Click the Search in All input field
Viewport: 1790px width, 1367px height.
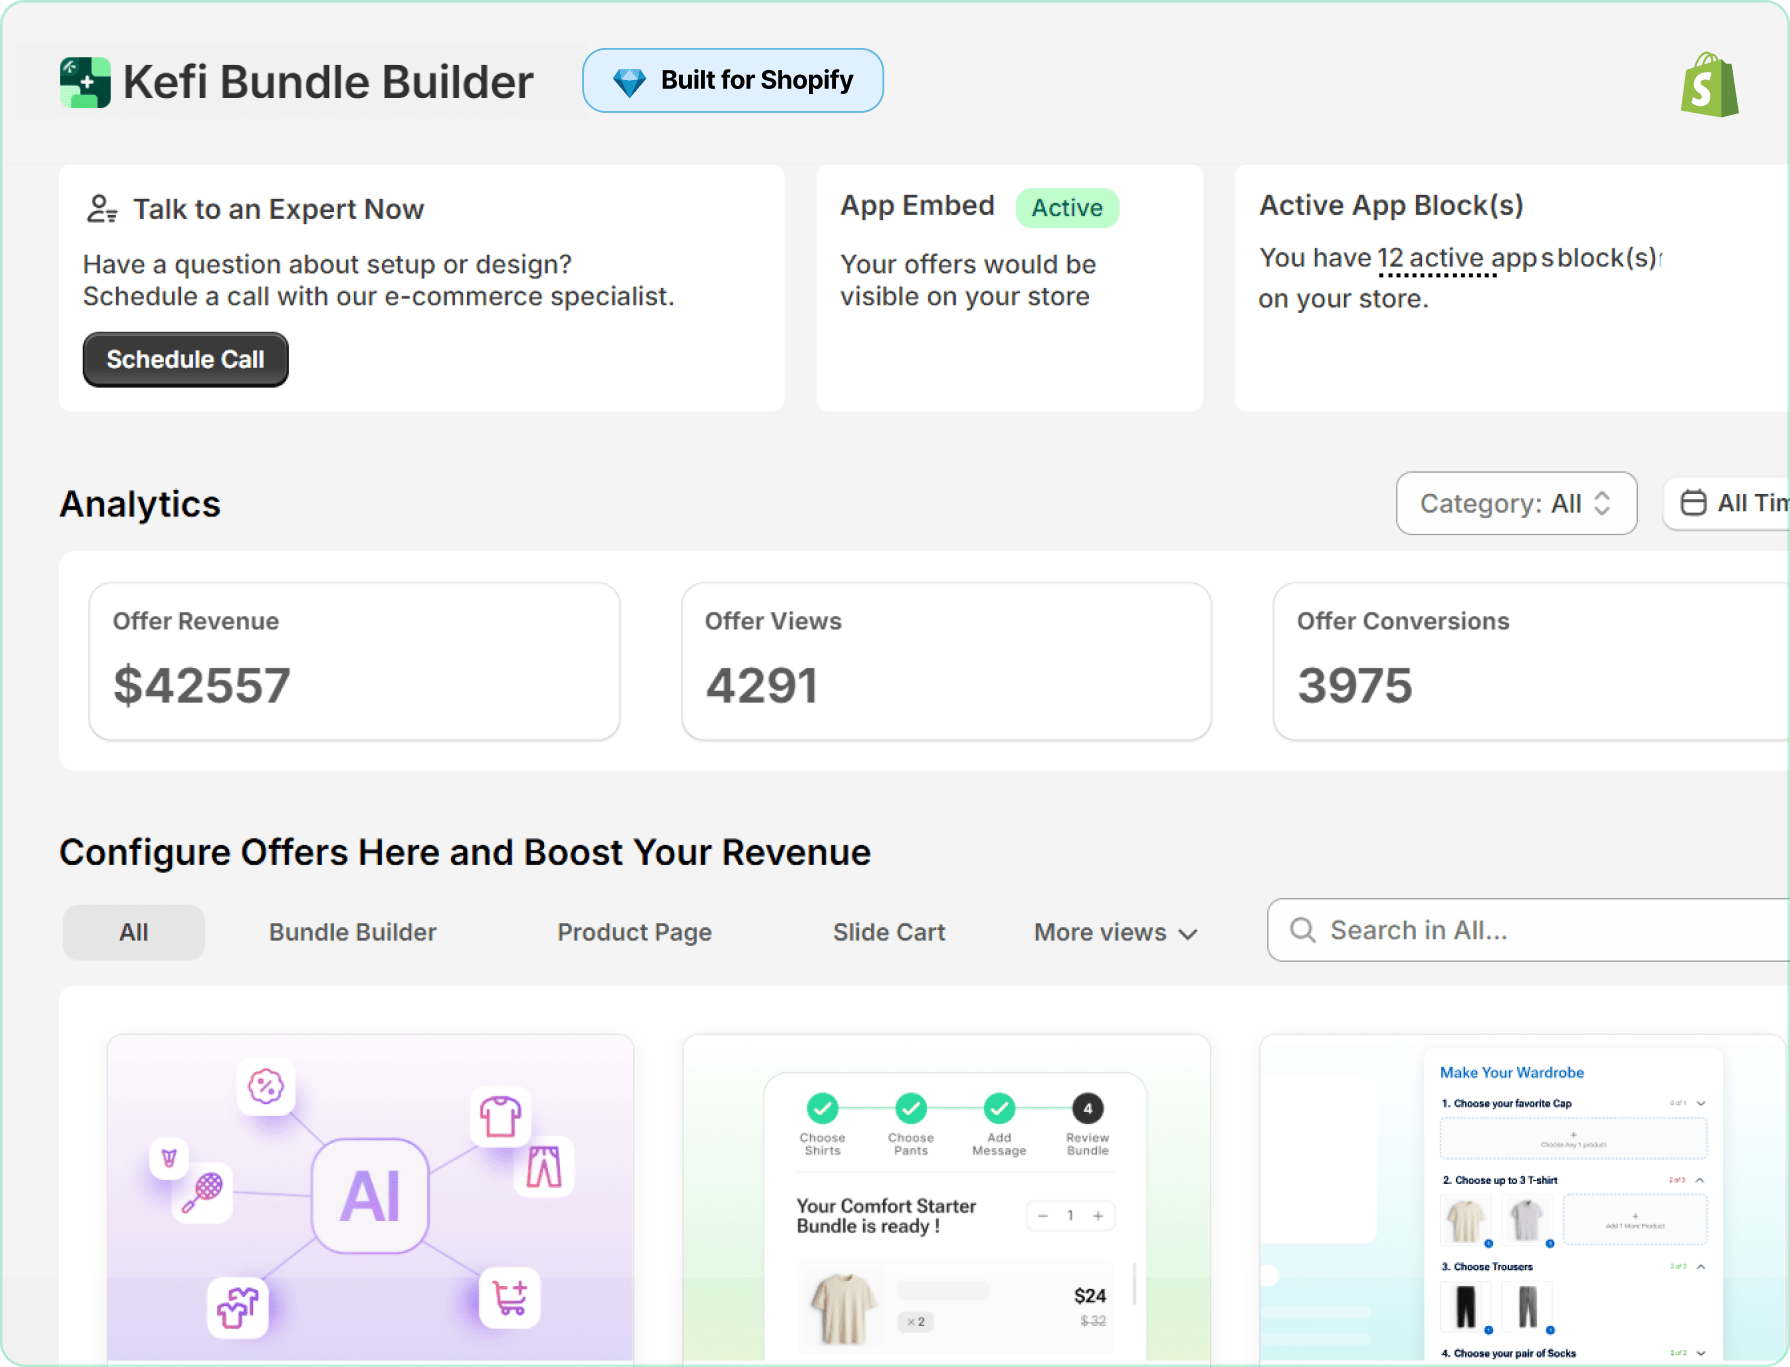(x=1528, y=930)
